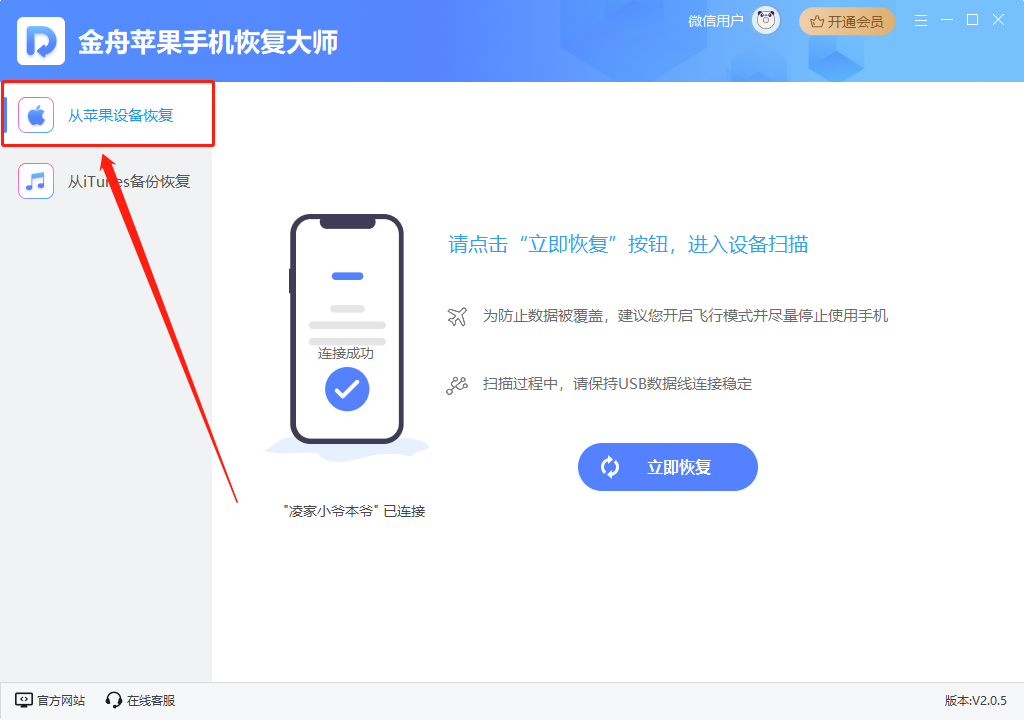Screen dimensions: 1024x720
Task: Click the USB cable tip icon
Action: (457, 385)
